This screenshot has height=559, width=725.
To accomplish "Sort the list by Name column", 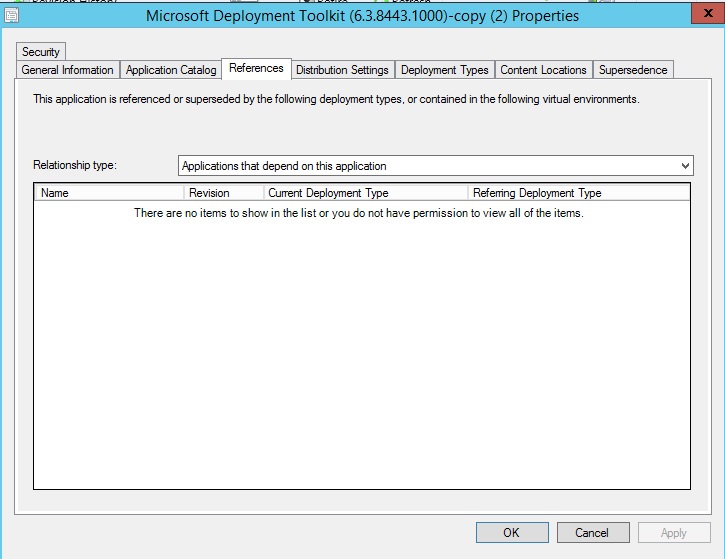I will point(109,193).
